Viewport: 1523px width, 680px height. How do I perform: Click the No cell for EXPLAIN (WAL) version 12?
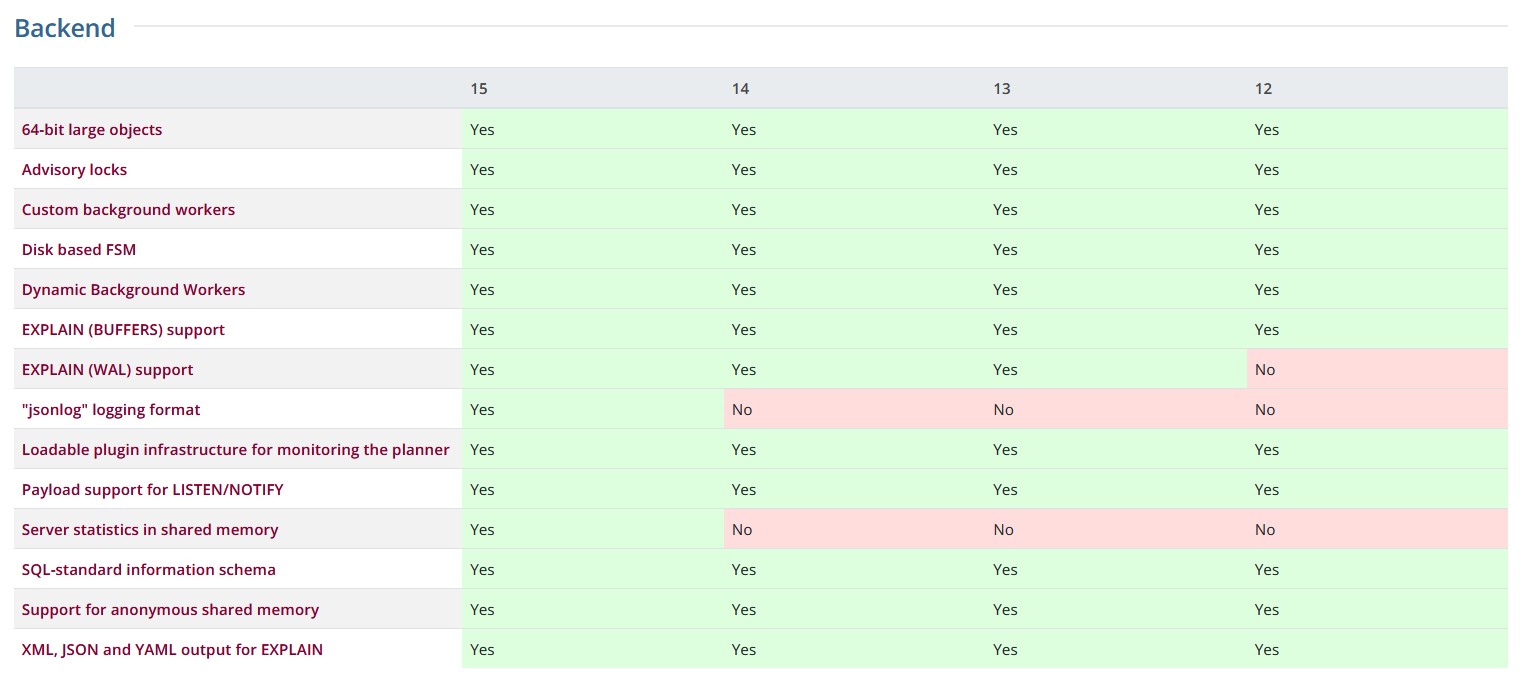1265,370
